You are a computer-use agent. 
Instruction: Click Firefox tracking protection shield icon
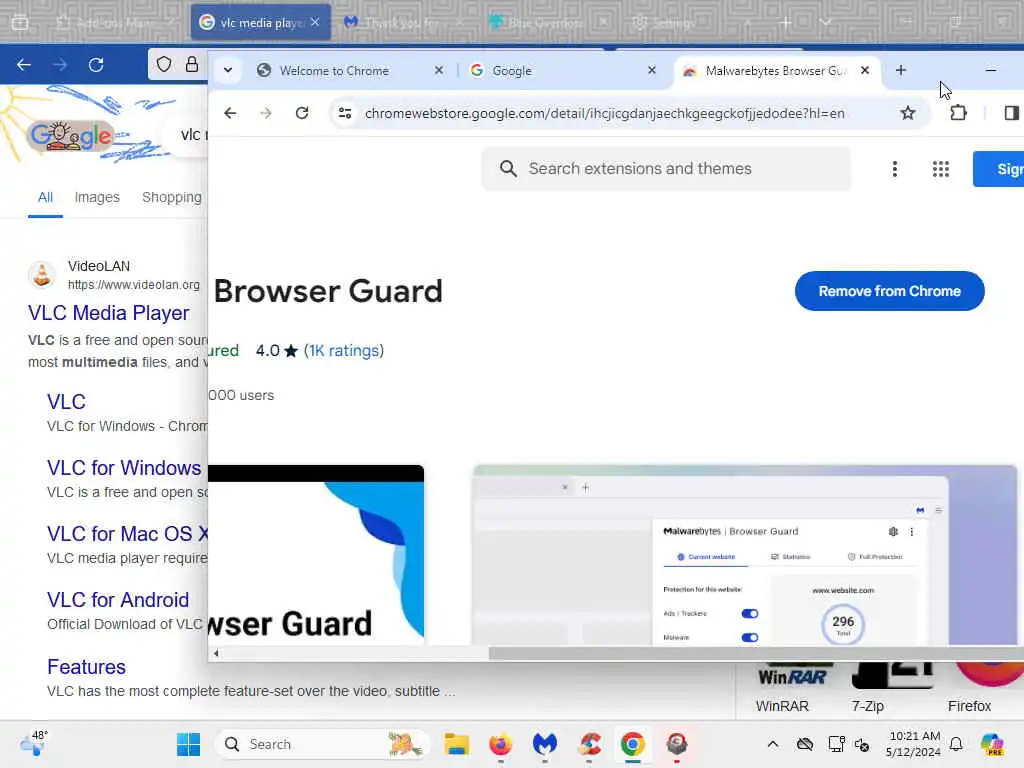pos(164,64)
